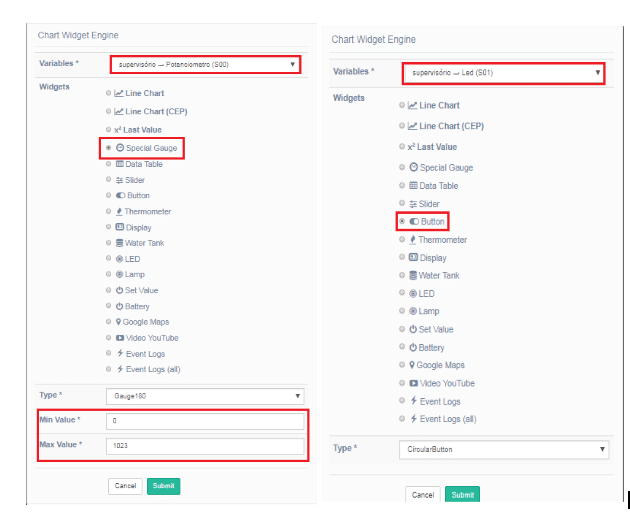Open Variables dropdown showing Potenciometro (S00)

tap(204, 65)
